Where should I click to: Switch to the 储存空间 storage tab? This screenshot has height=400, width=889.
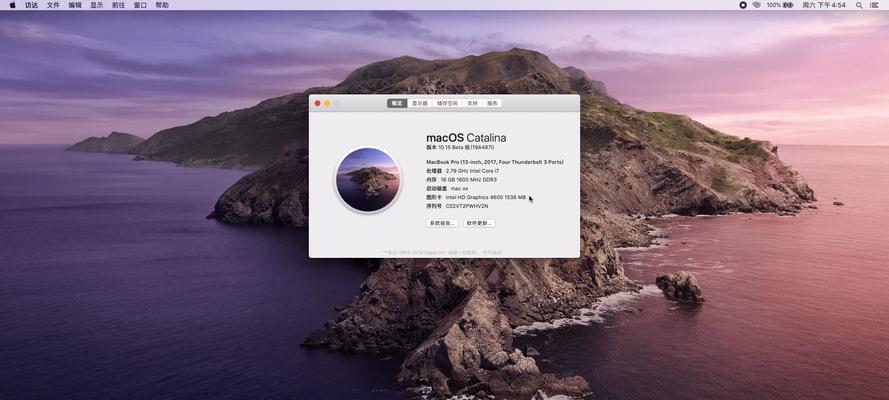pos(447,104)
